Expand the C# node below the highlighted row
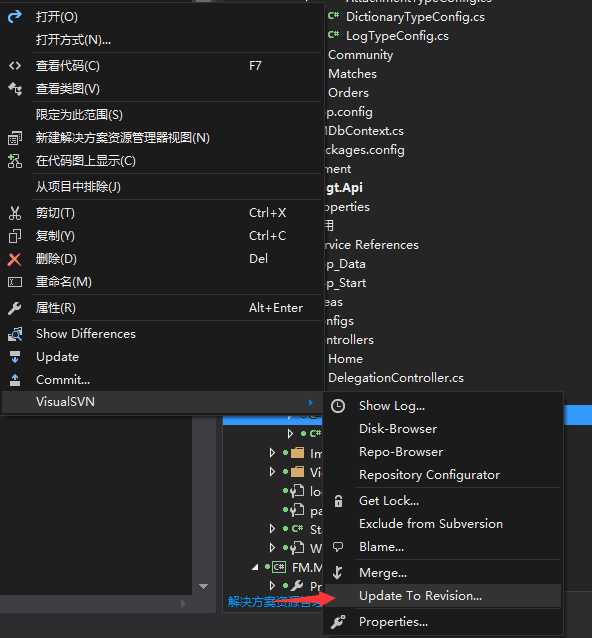Screen dimensions: 592x638 pos(290,434)
